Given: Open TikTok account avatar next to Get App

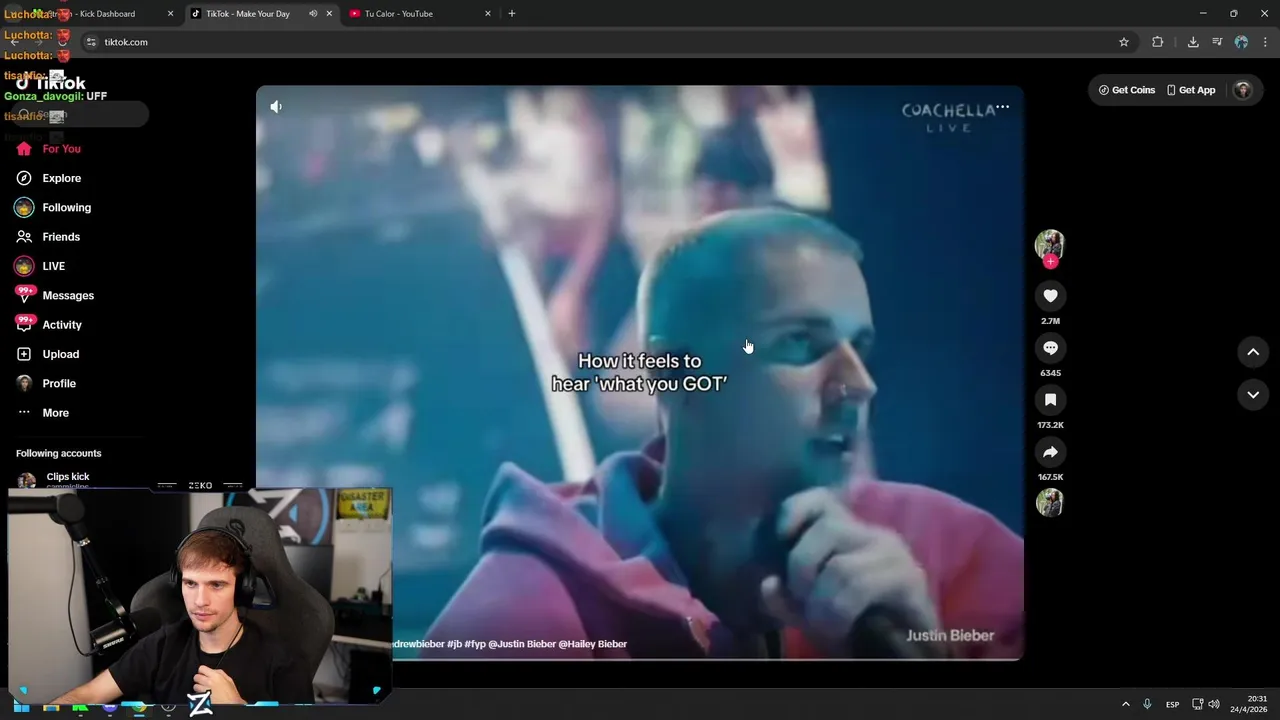Looking at the screenshot, I should click(1243, 90).
